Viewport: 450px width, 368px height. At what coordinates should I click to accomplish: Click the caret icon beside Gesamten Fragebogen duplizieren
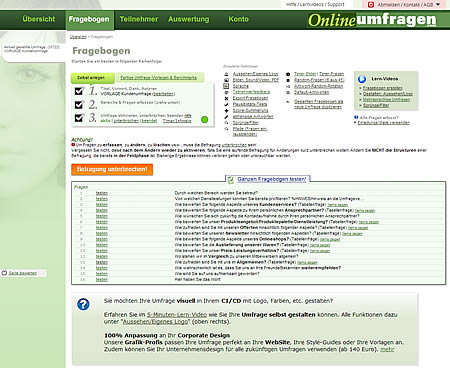pyautogui.click(x=288, y=102)
